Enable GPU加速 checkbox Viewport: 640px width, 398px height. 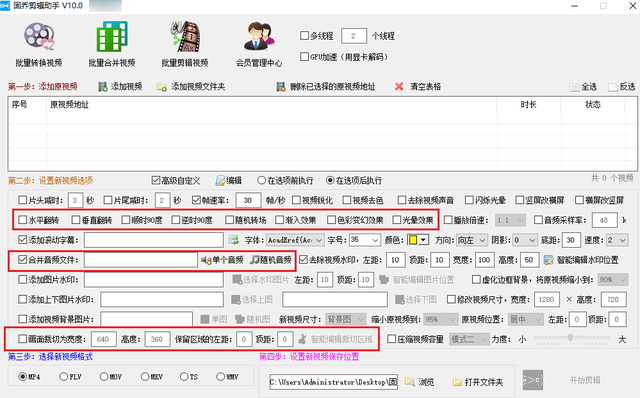[304, 56]
